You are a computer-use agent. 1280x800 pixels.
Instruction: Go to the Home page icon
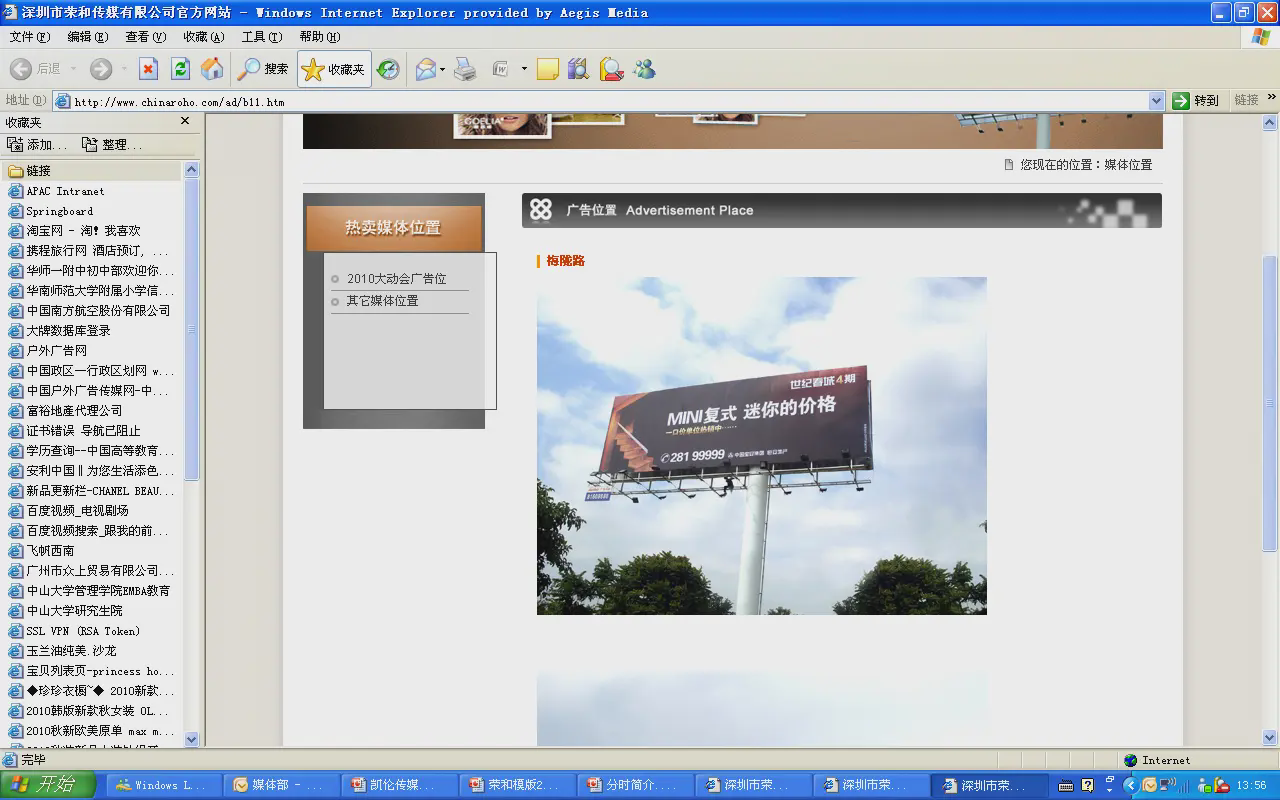212,69
